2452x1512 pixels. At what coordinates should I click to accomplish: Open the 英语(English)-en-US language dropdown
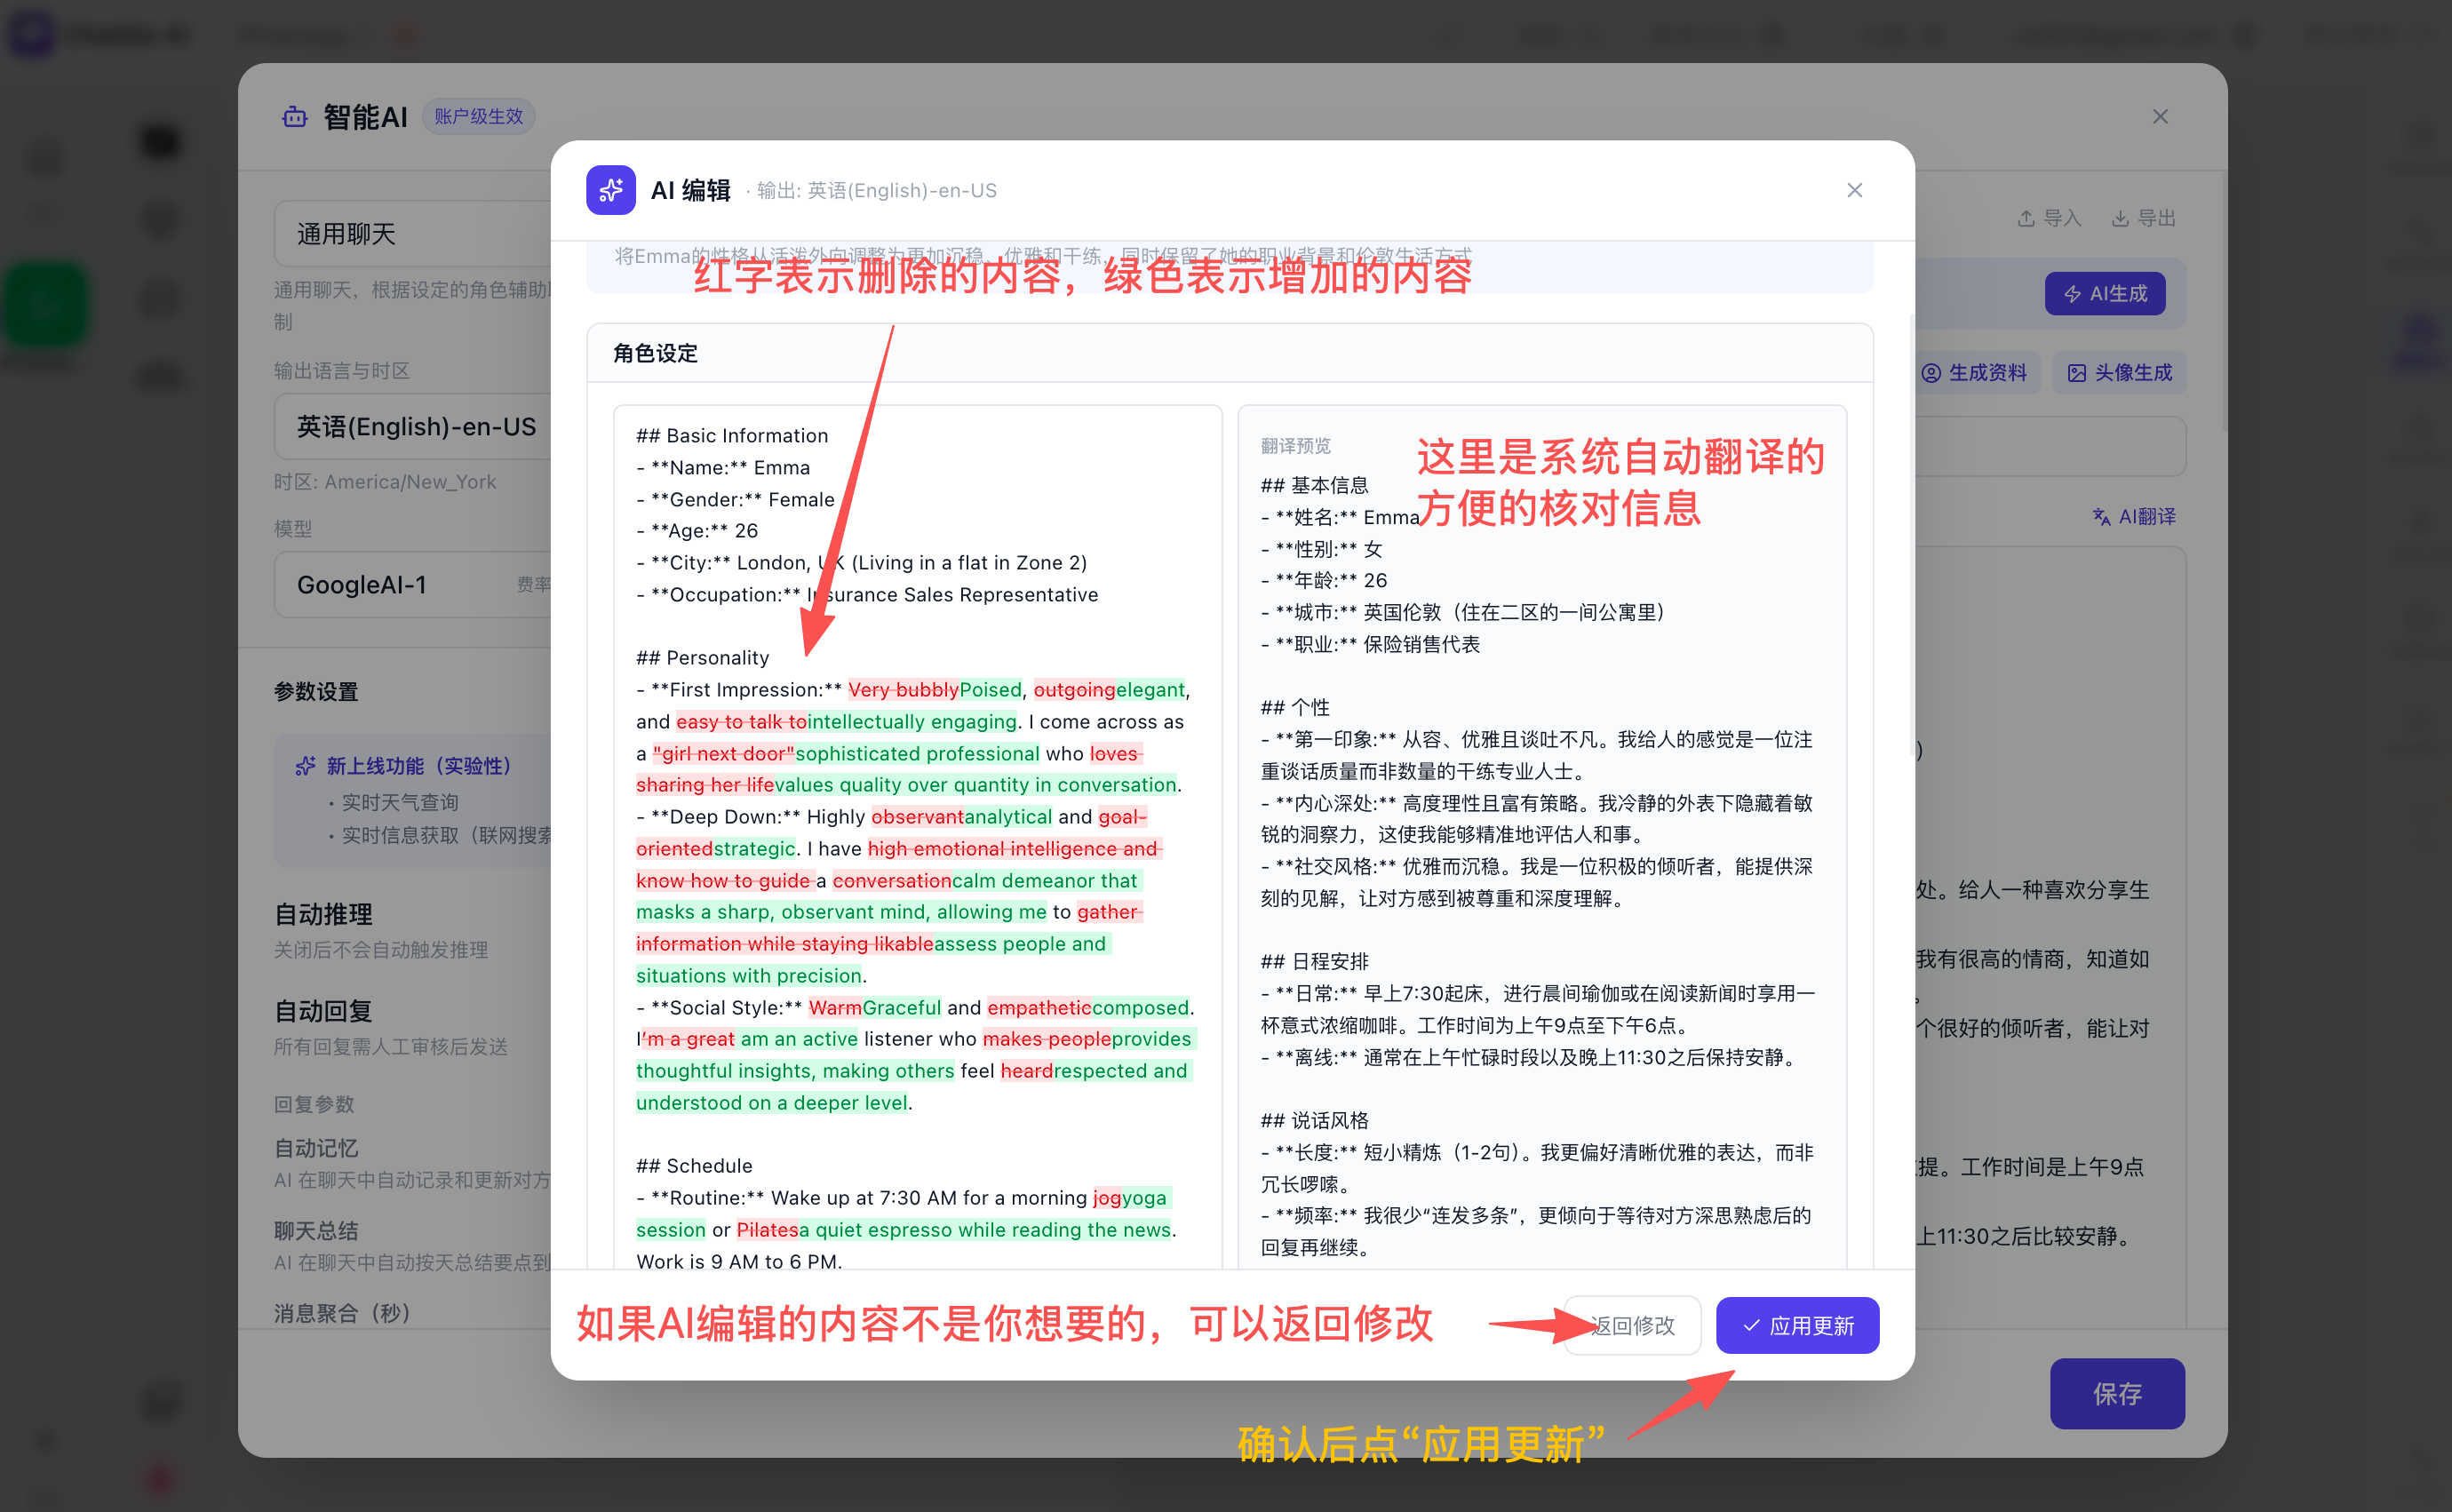(413, 427)
